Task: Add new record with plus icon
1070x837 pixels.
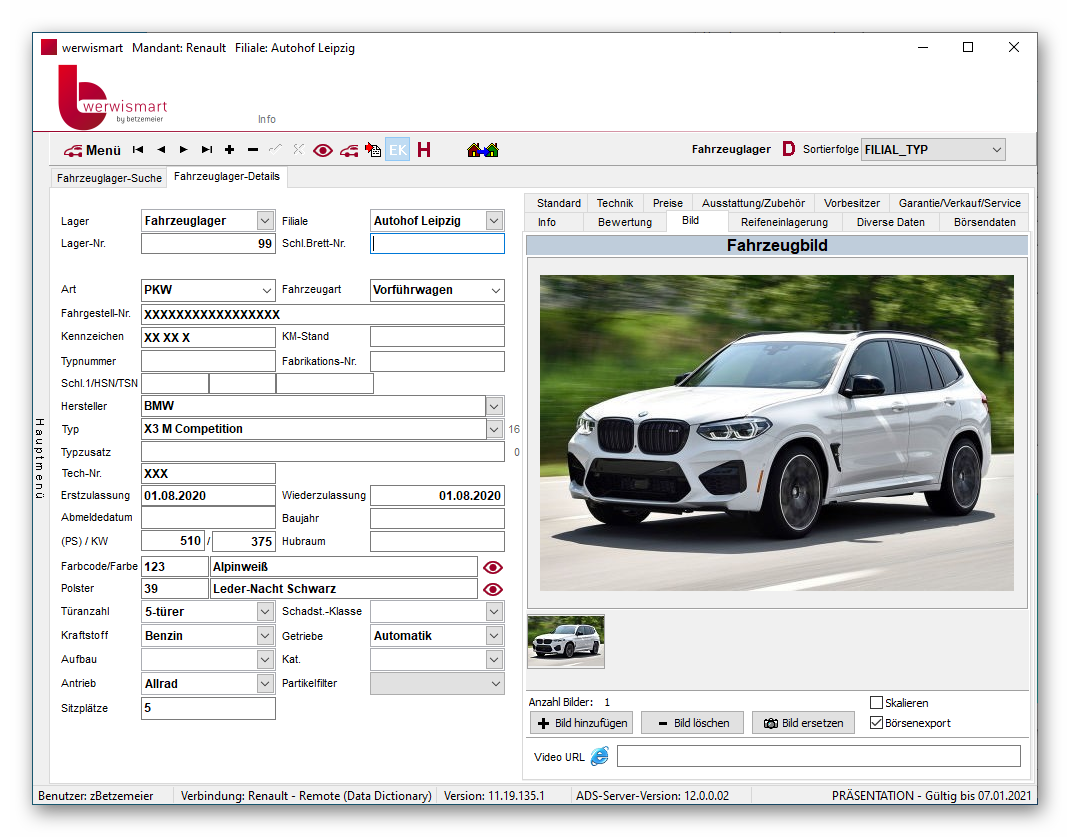Action: (230, 149)
